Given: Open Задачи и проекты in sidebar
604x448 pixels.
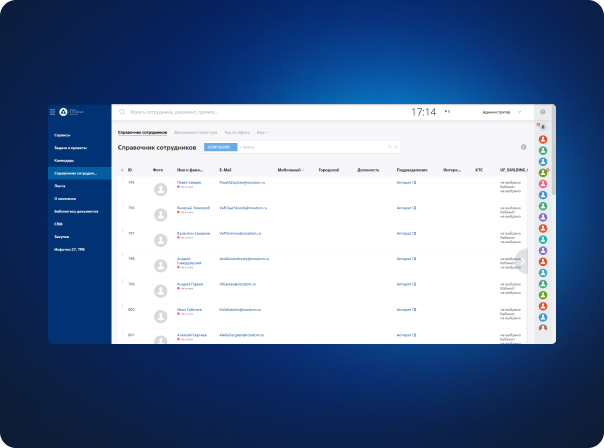Looking at the screenshot, I should click(70, 147).
